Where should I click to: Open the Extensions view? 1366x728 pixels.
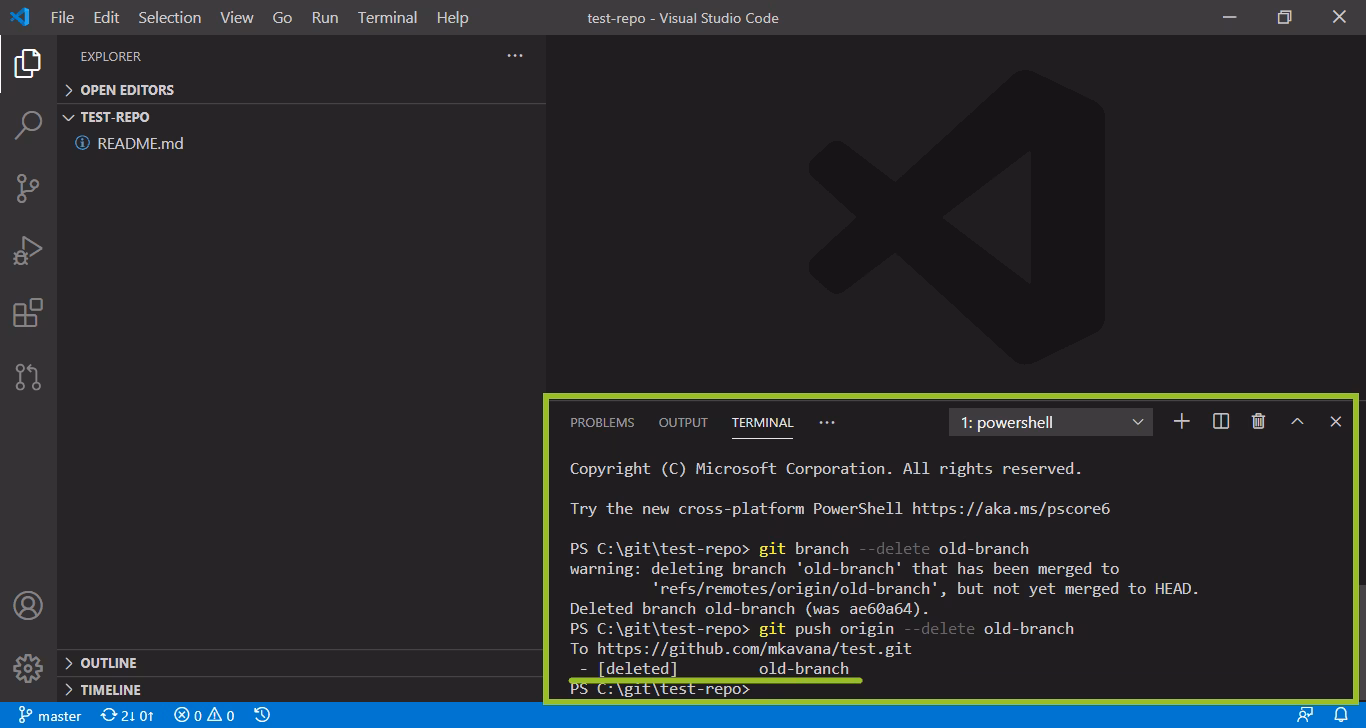pyautogui.click(x=28, y=313)
